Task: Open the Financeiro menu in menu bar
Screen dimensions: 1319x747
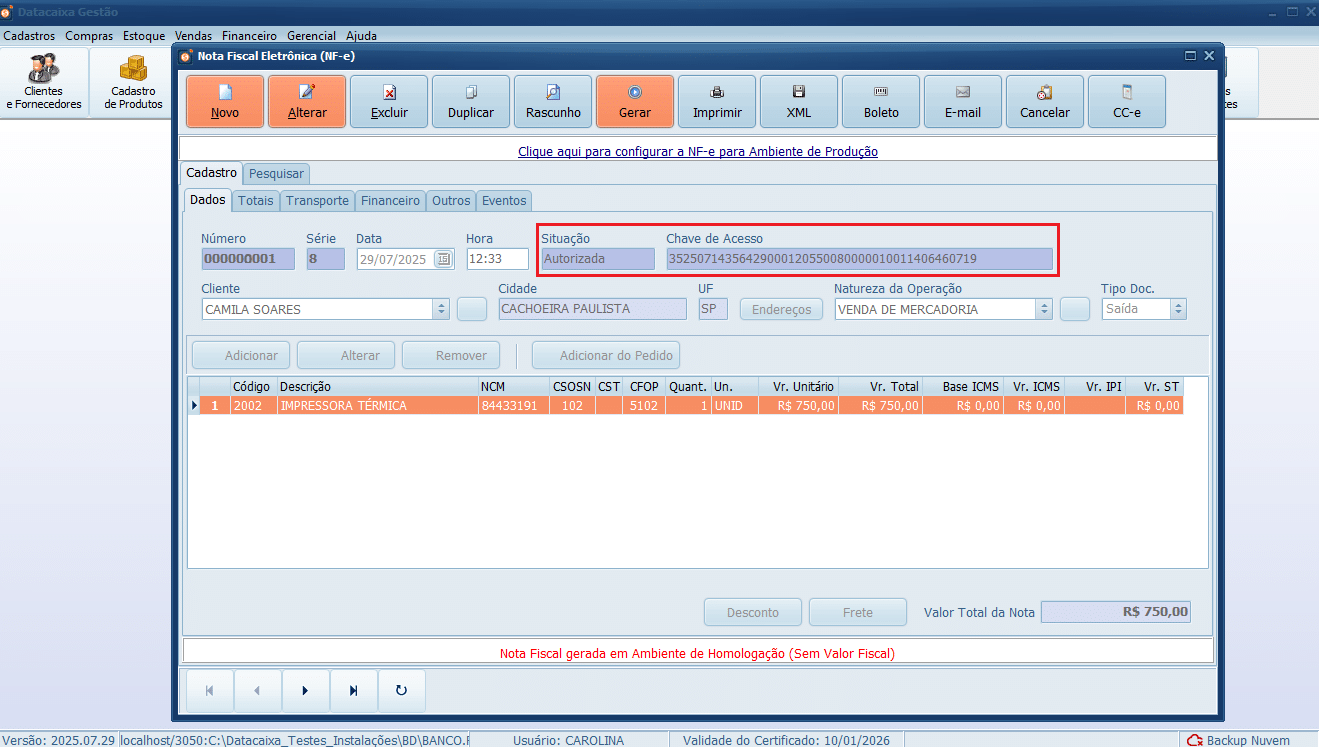Action: 249,36
